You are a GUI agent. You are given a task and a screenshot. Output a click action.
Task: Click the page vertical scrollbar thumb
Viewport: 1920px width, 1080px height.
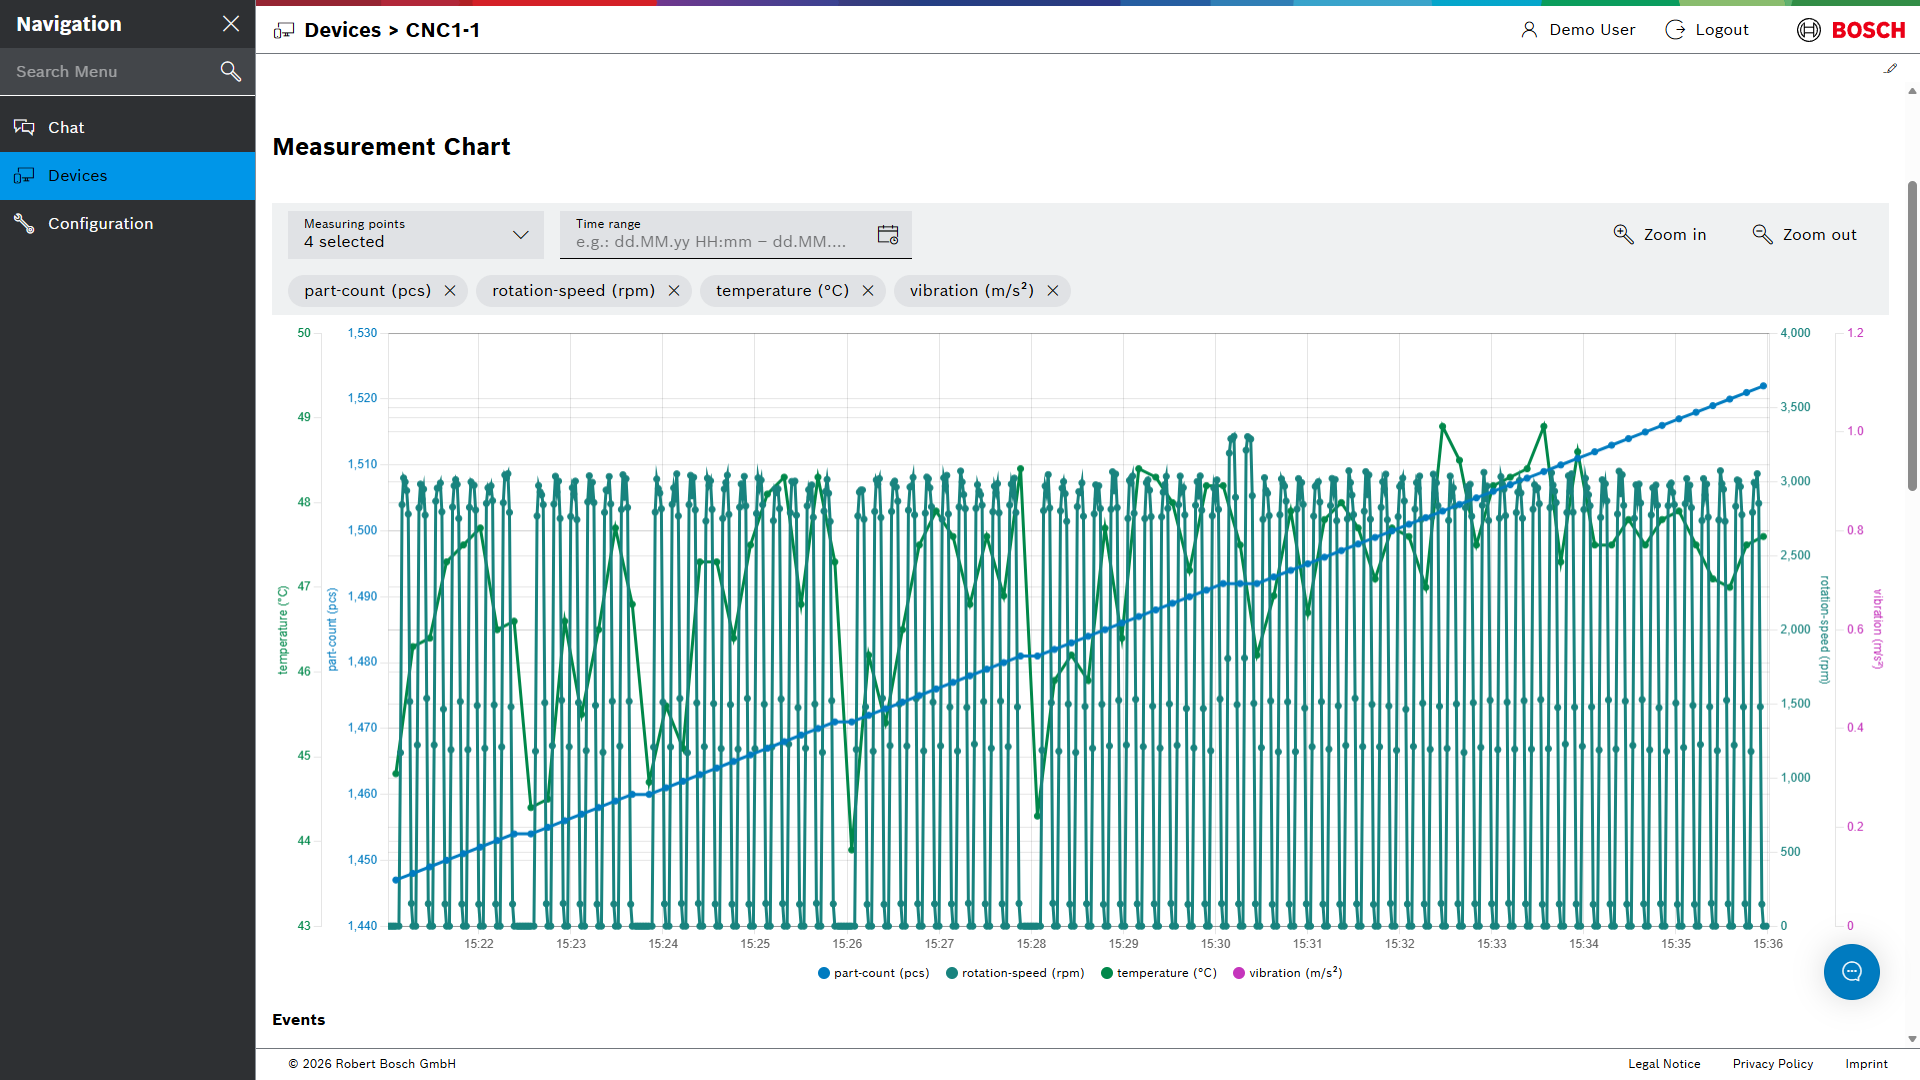[x=1912, y=335]
